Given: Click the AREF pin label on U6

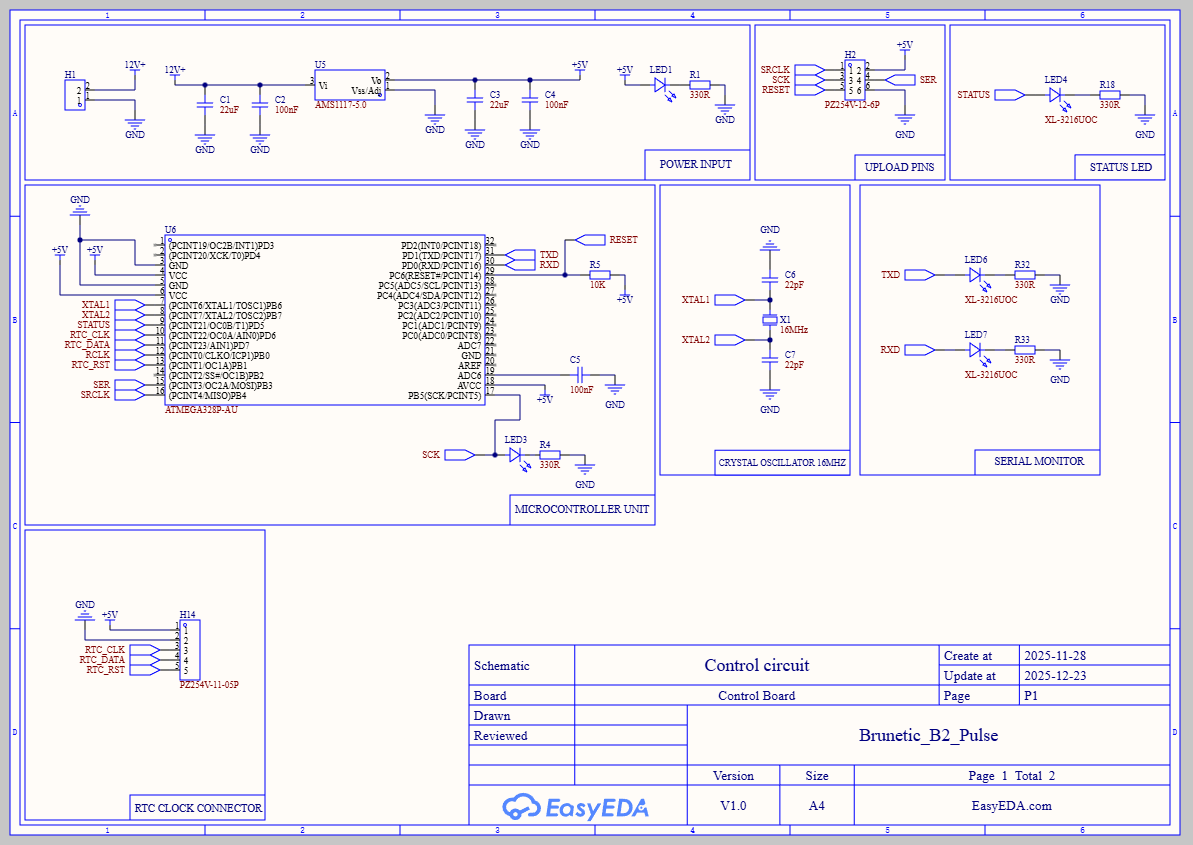Looking at the screenshot, I should (469, 366).
